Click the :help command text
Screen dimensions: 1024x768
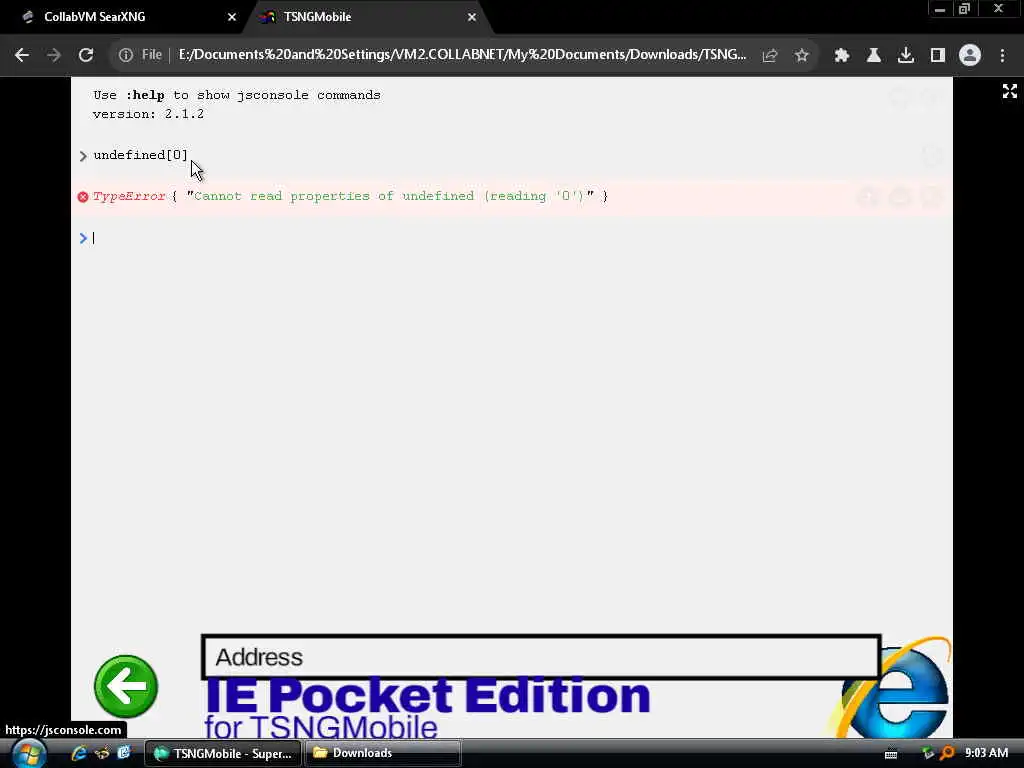(145, 95)
